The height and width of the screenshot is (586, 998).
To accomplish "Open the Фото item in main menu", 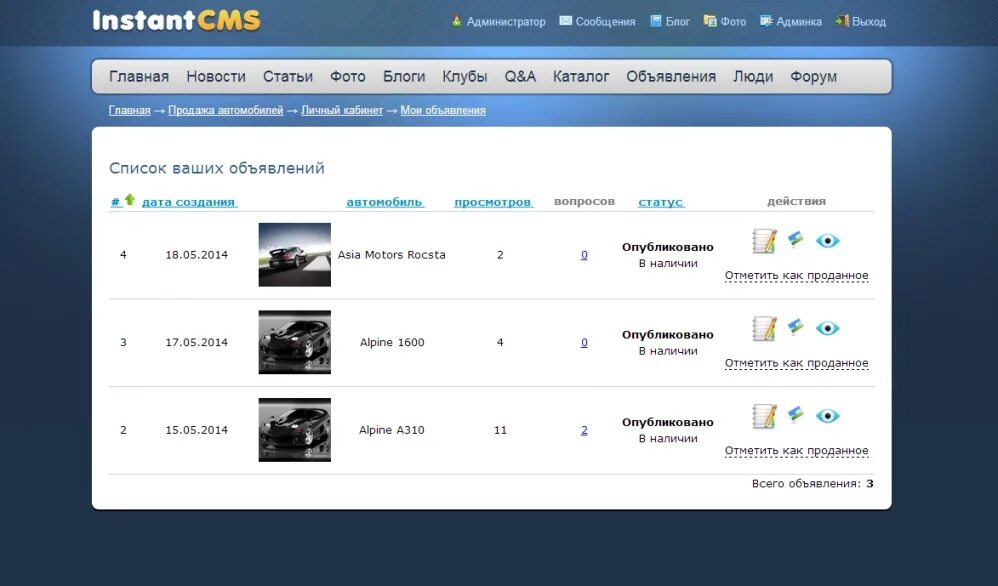I will pos(348,76).
